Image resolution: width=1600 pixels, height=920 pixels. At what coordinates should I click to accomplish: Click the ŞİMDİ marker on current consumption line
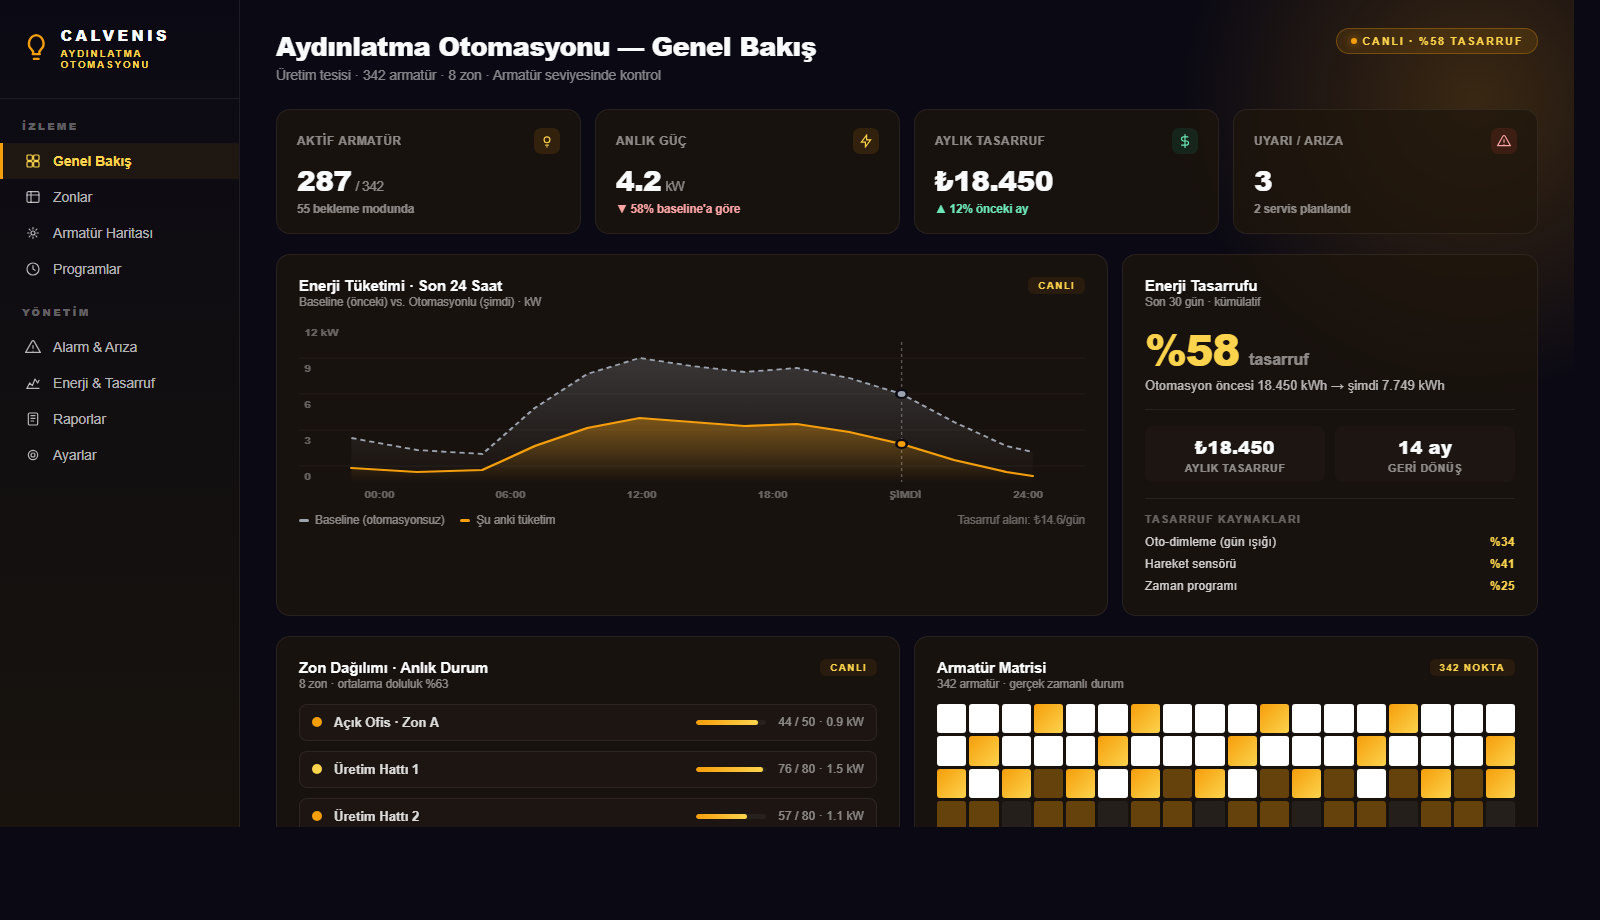[x=901, y=444]
